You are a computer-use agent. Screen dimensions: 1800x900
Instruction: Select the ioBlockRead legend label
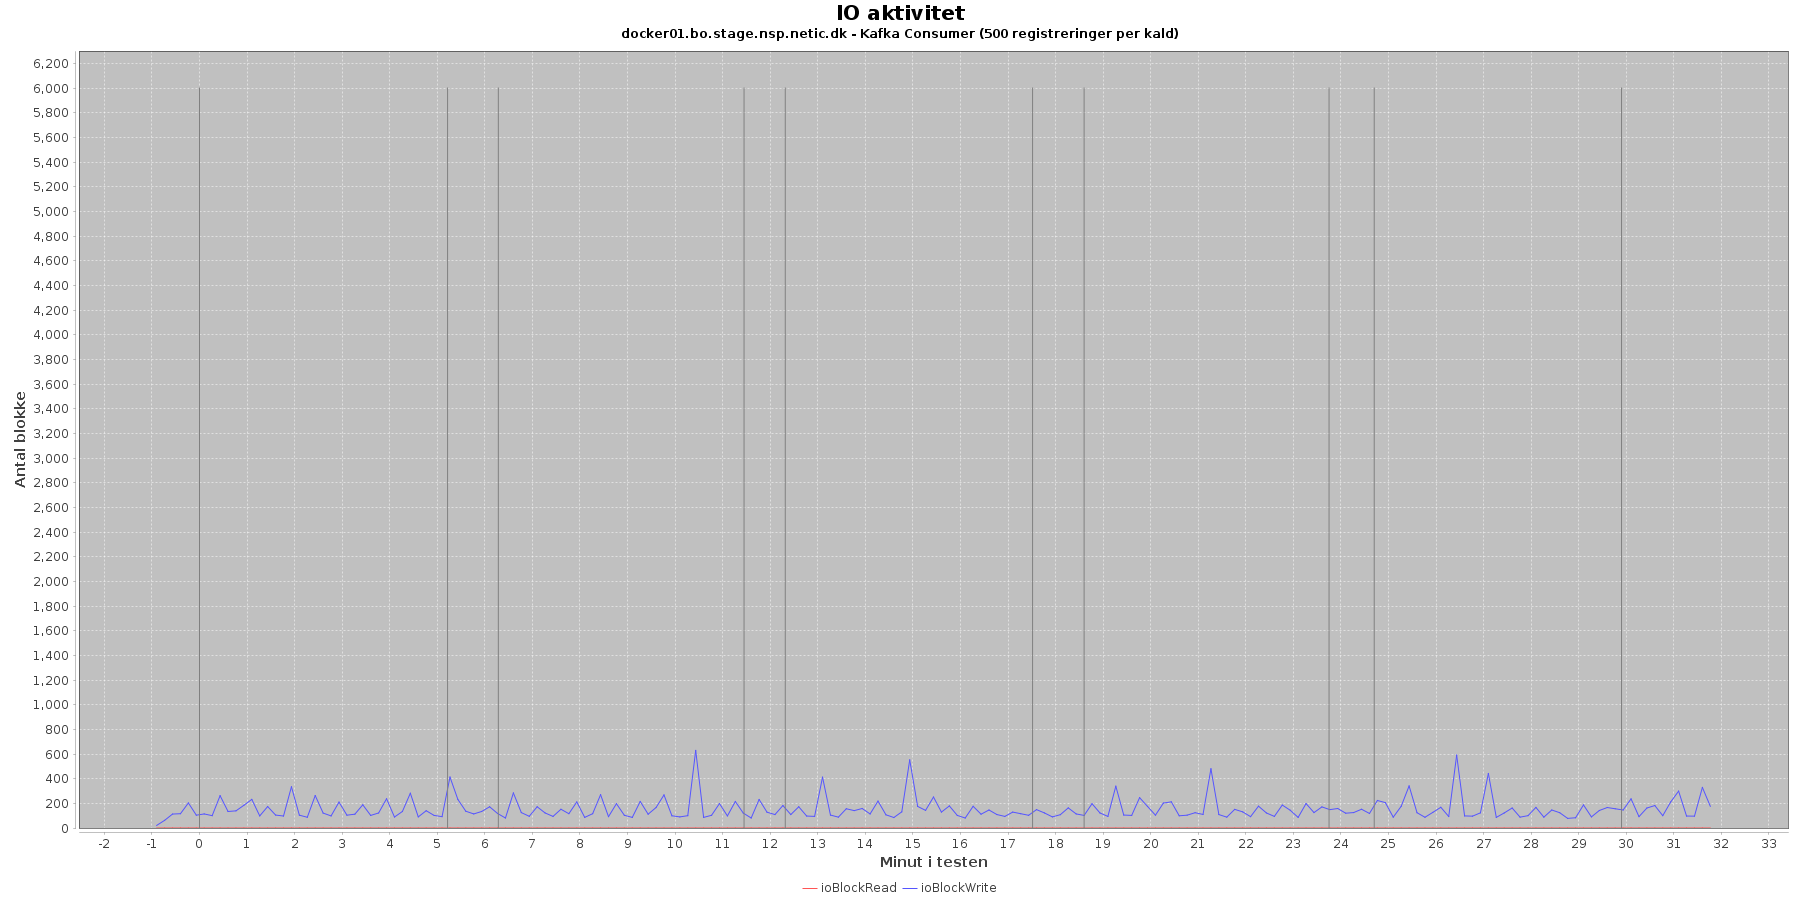[858, 888]
